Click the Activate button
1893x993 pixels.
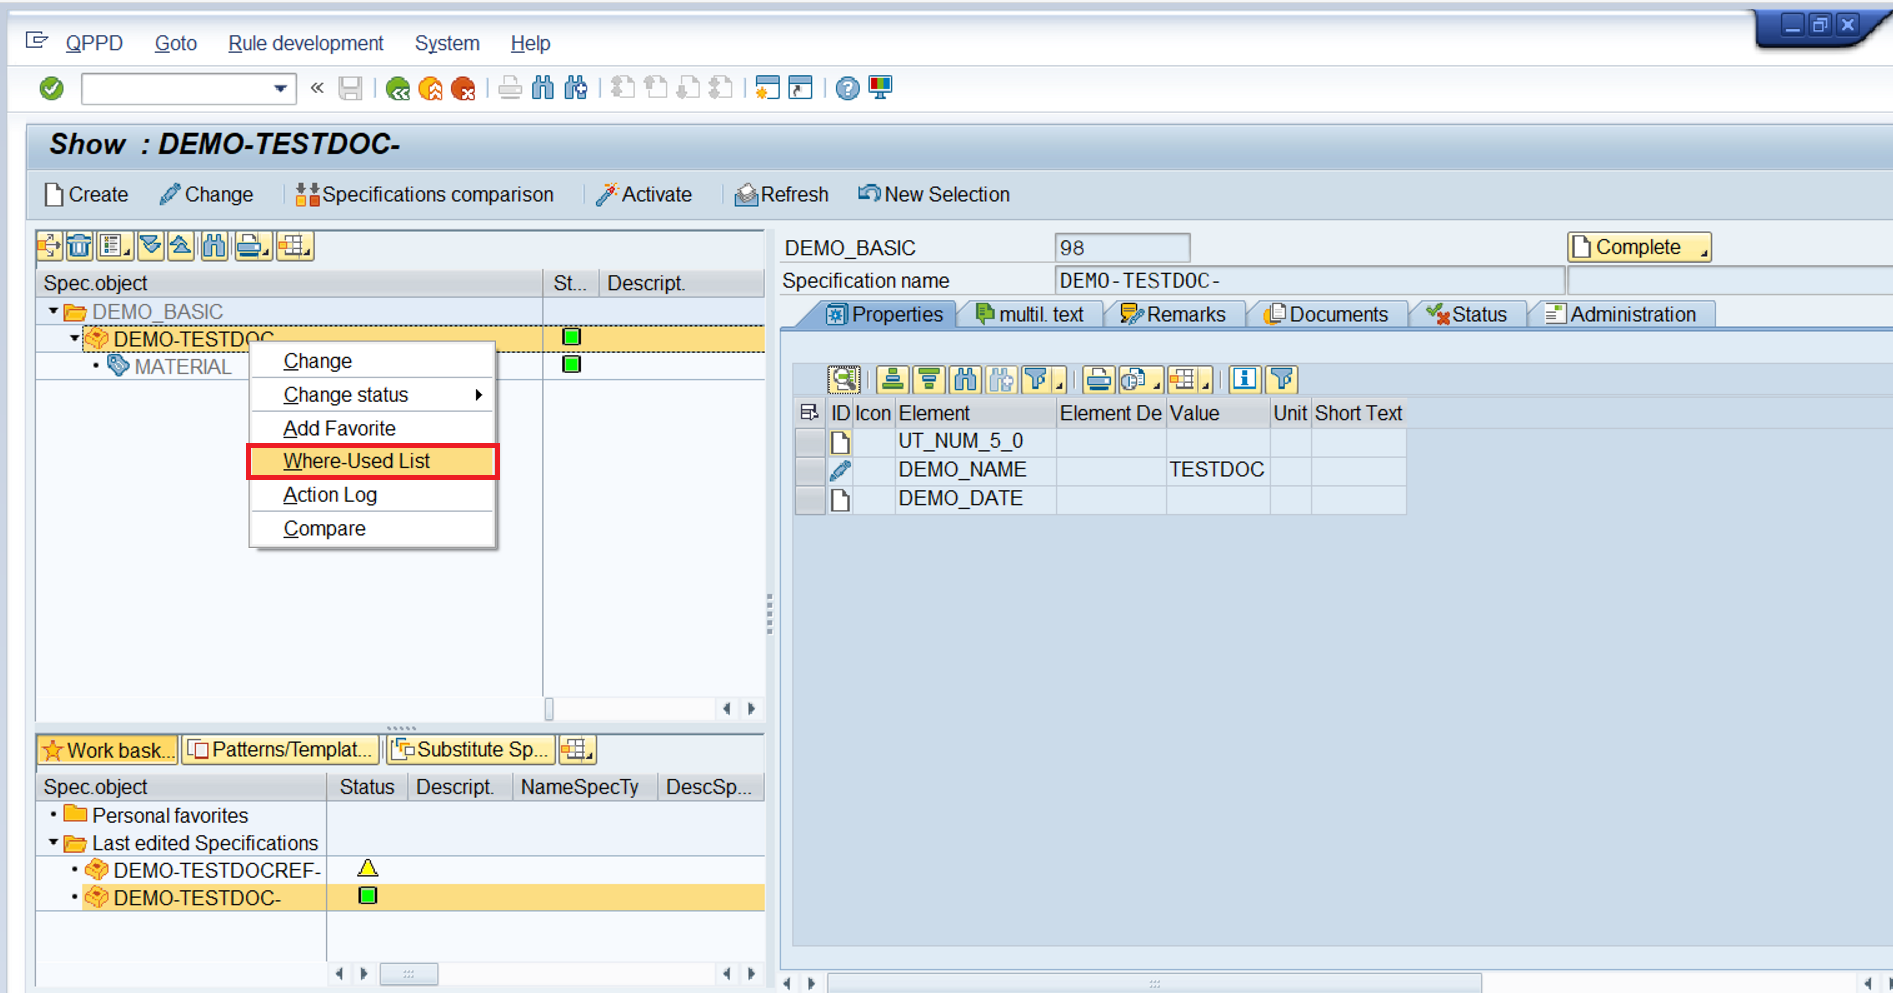(644, 195)
